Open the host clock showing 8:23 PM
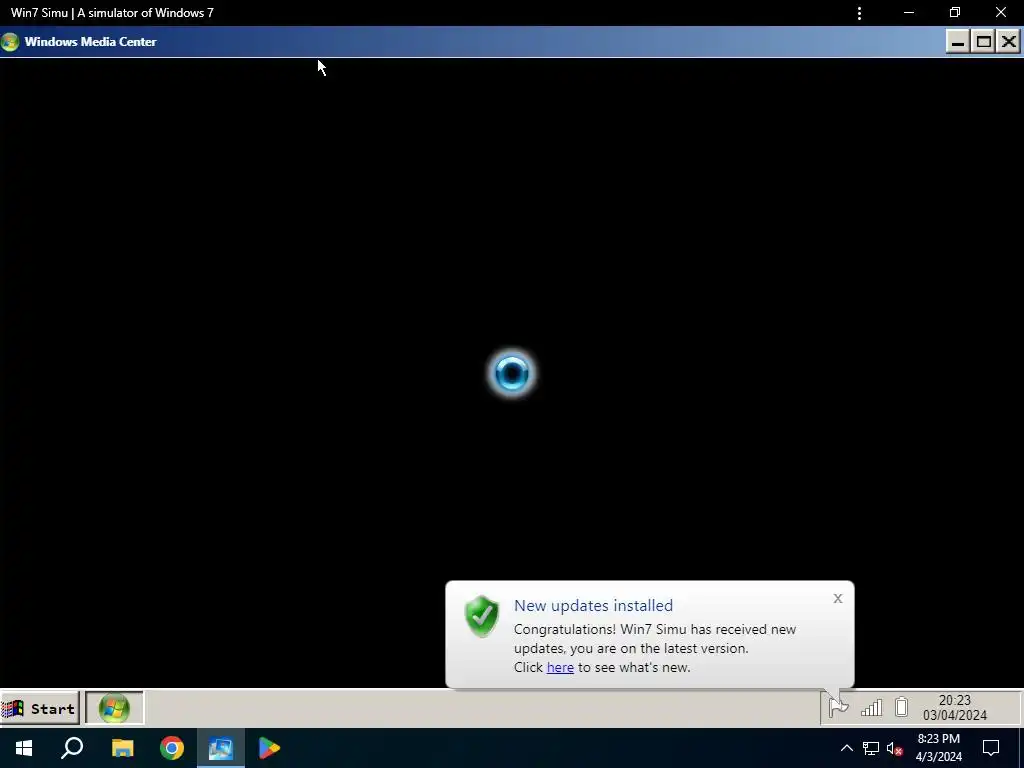 coord(939,748)
